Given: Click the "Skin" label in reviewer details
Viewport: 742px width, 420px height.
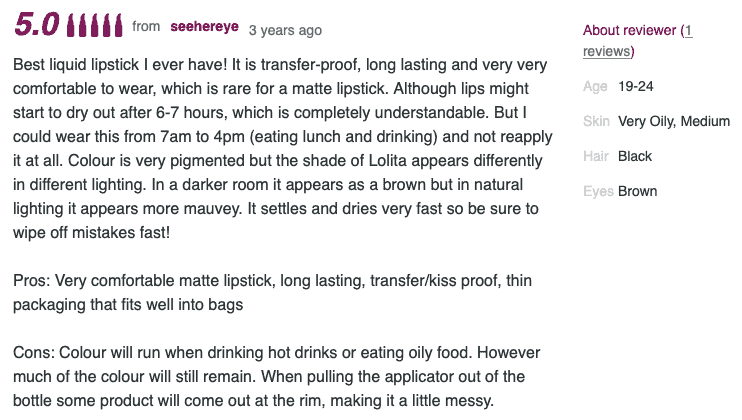Looking at the screenshot, I should pos(596,122).
